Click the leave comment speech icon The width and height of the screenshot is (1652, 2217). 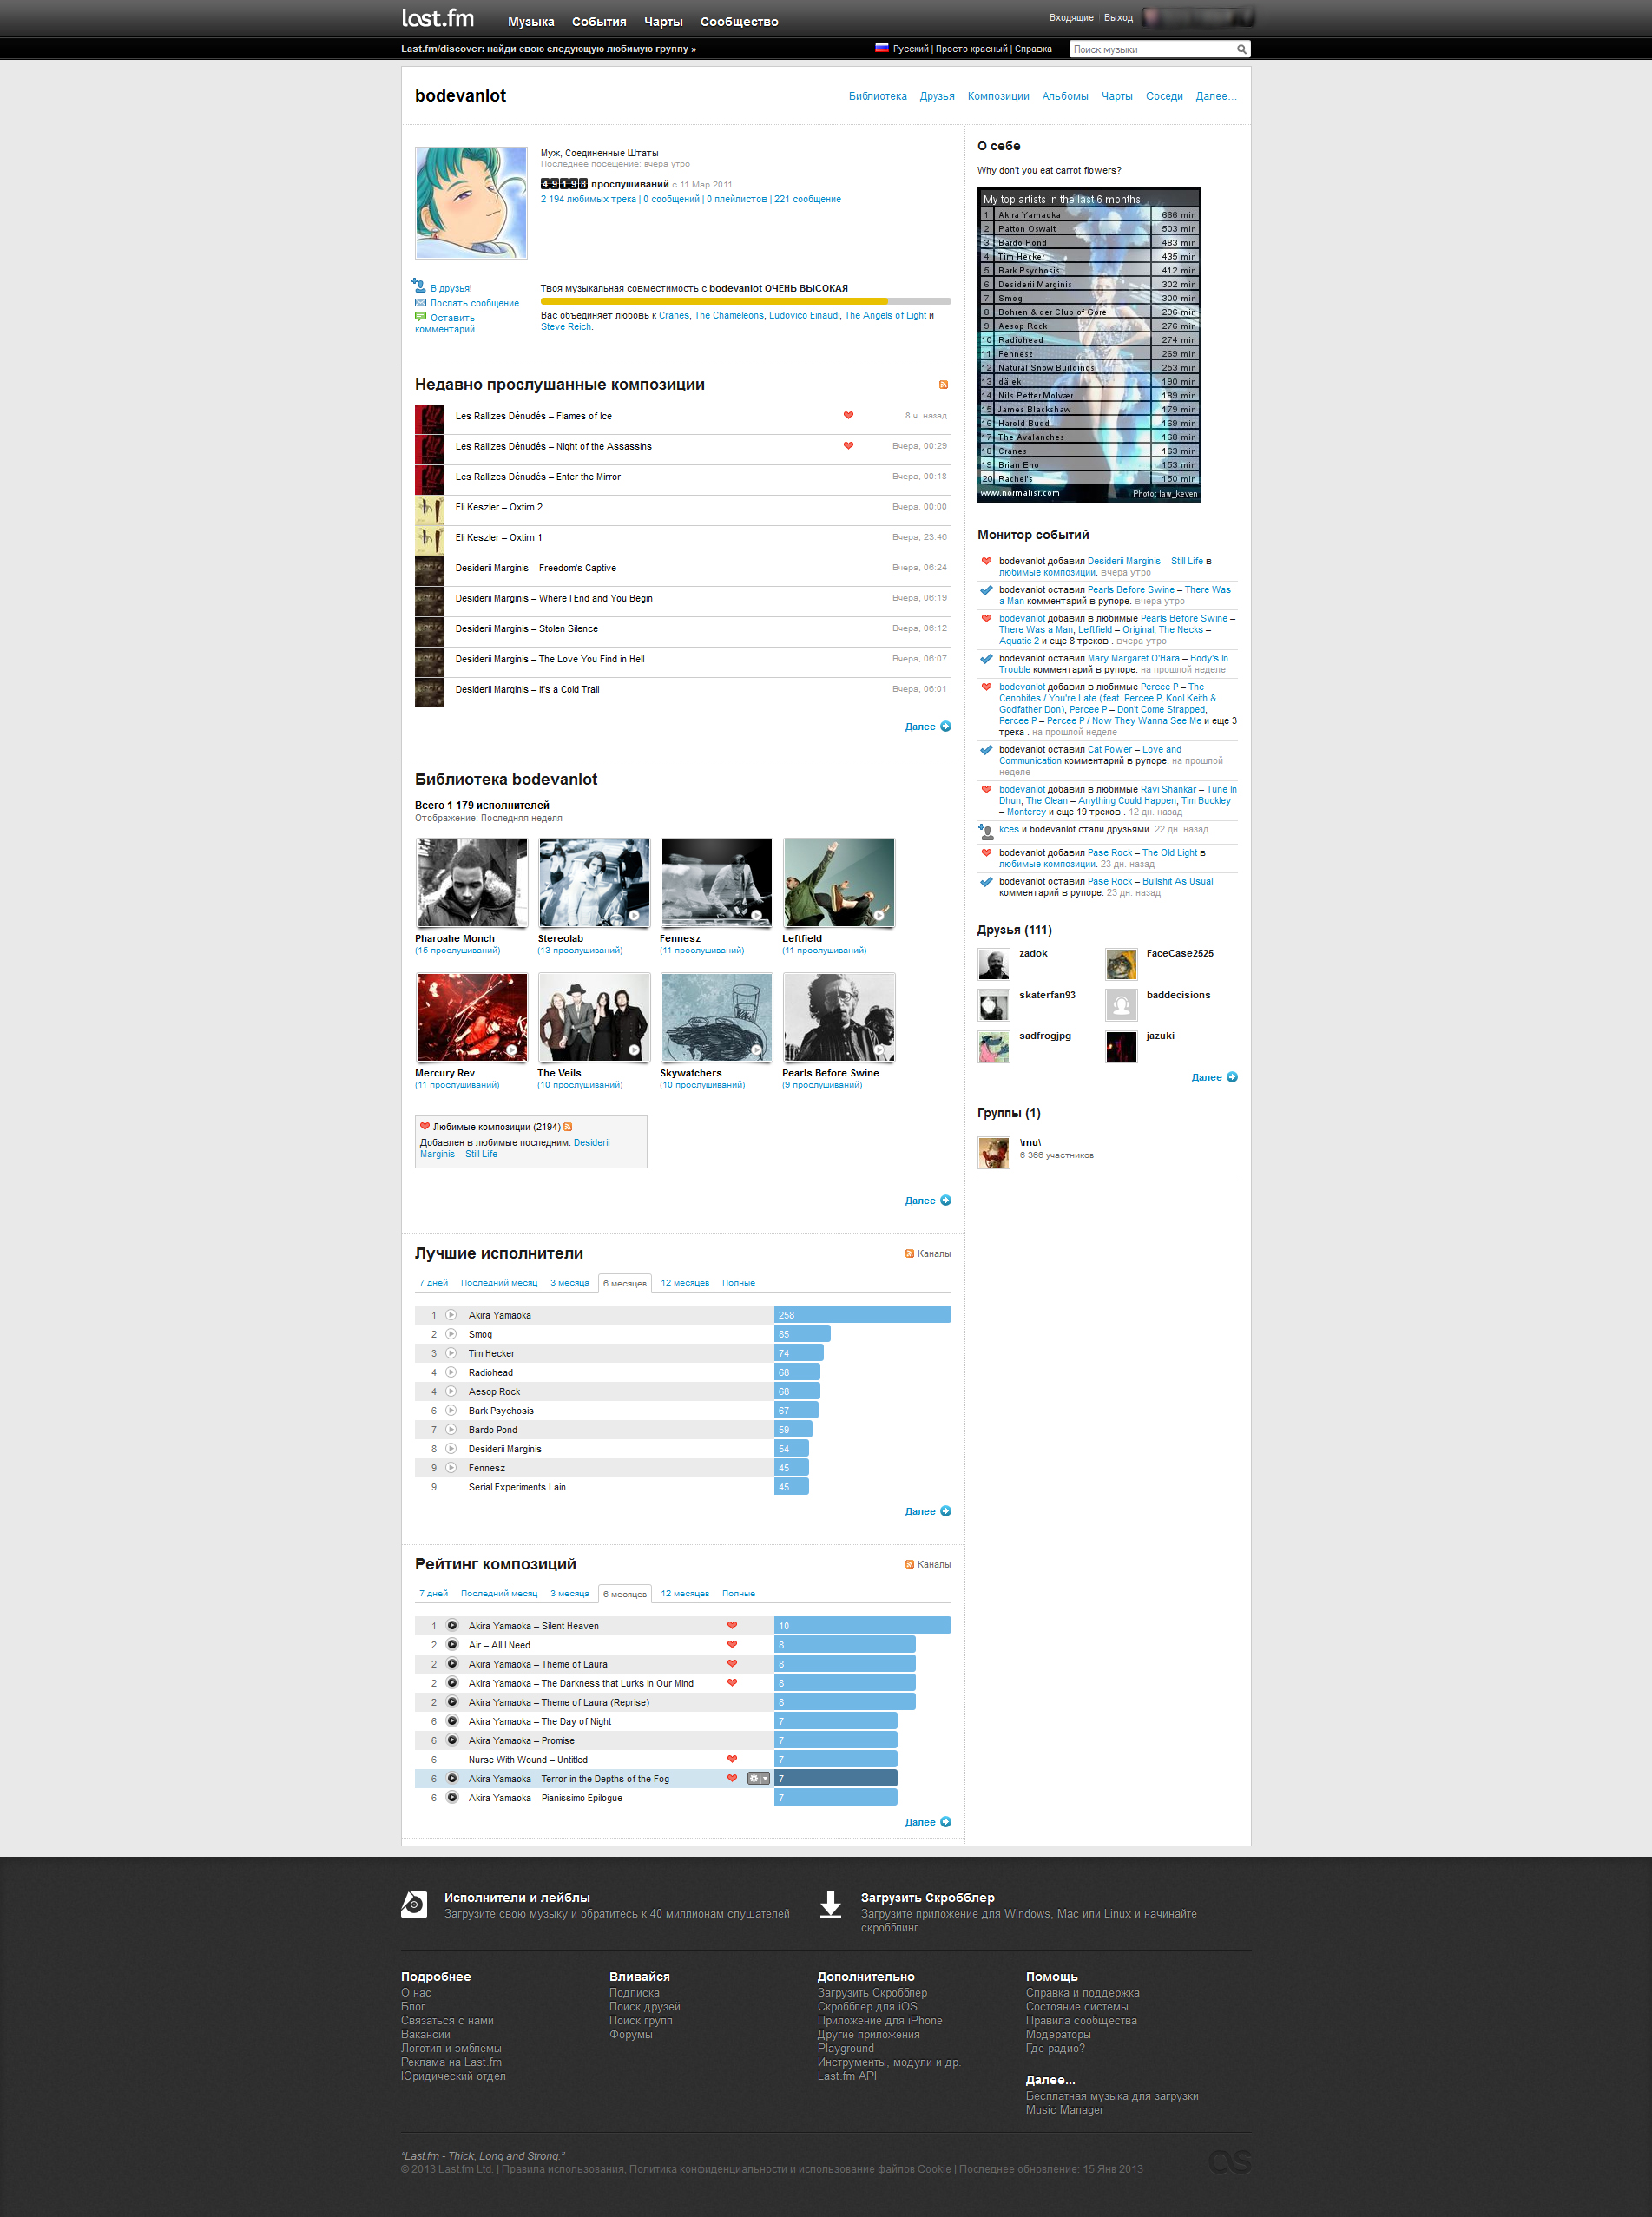[420, 317]
